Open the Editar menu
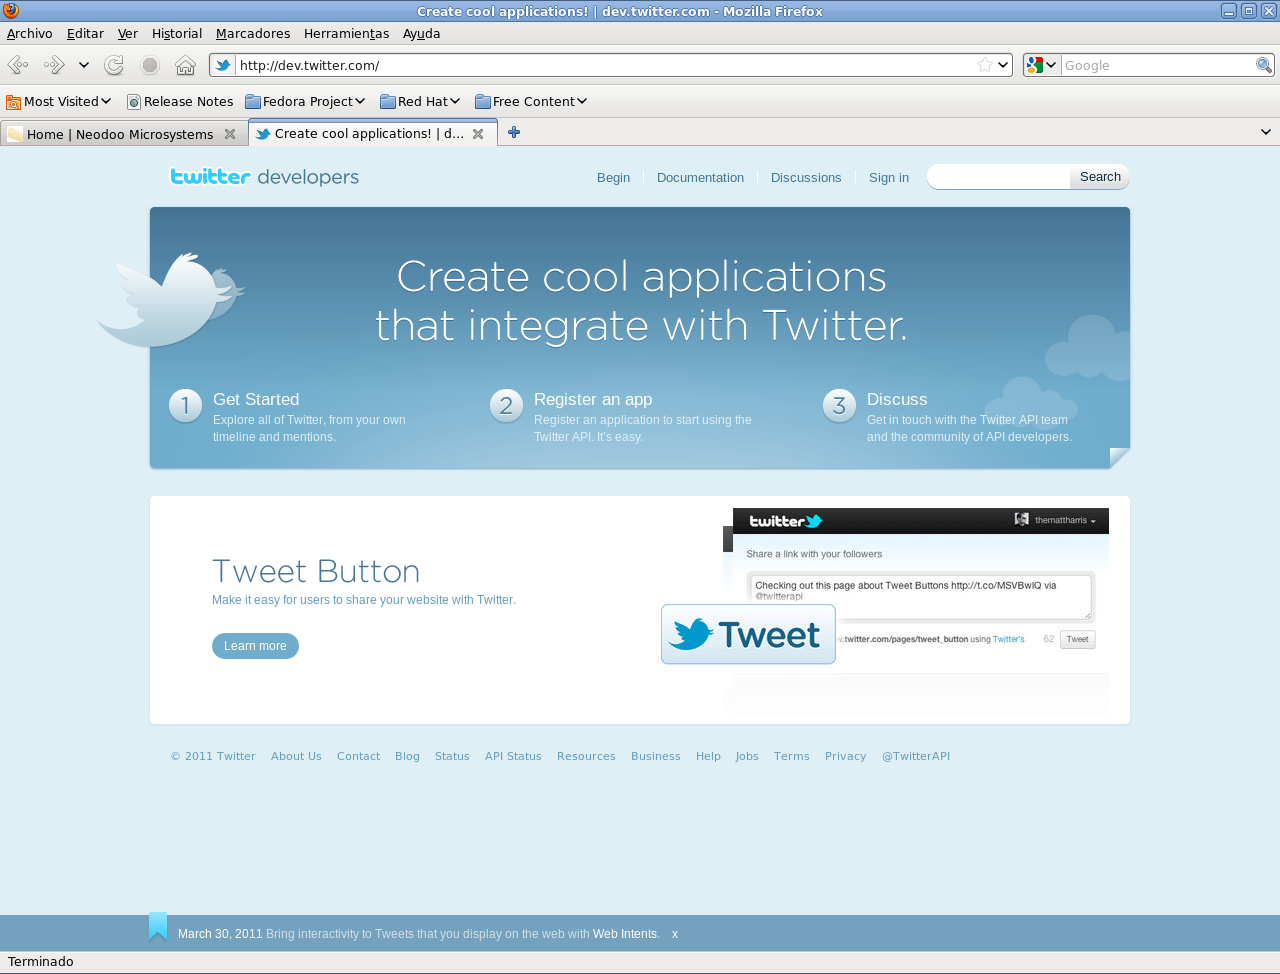 (85, 33)
